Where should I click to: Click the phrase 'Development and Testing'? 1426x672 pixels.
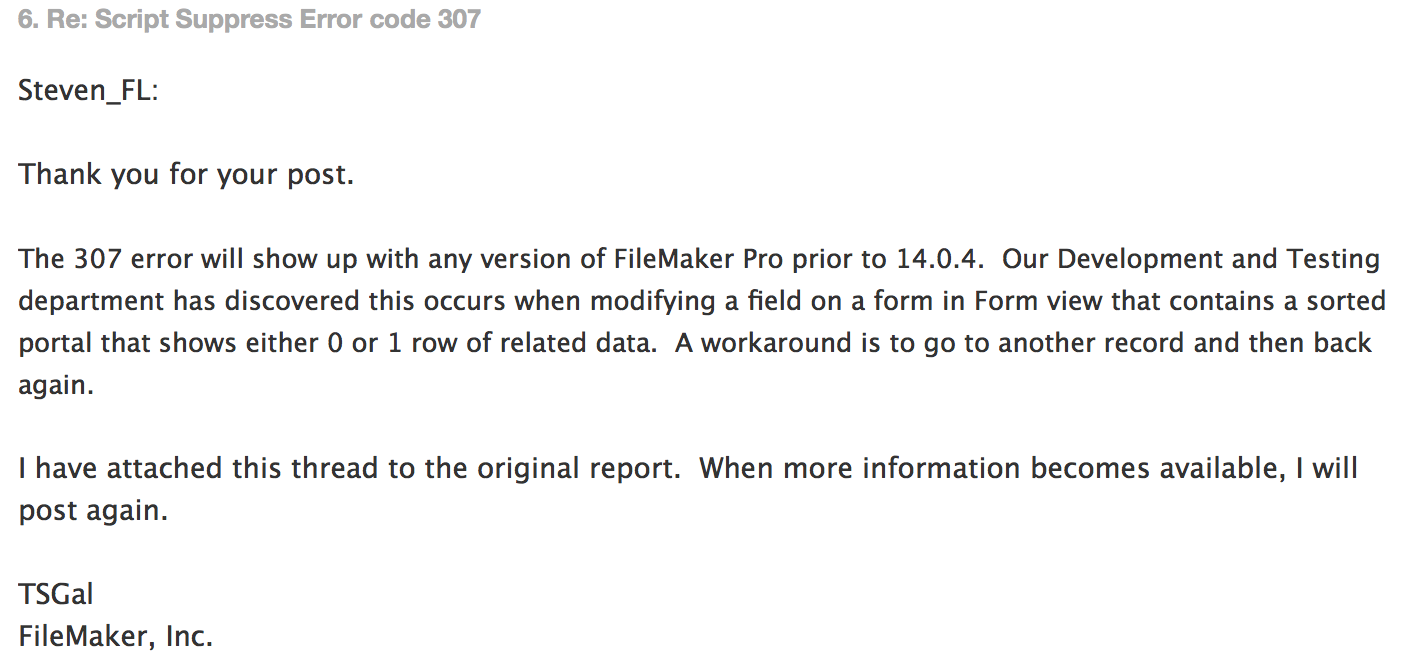(x=1219, y=259)
